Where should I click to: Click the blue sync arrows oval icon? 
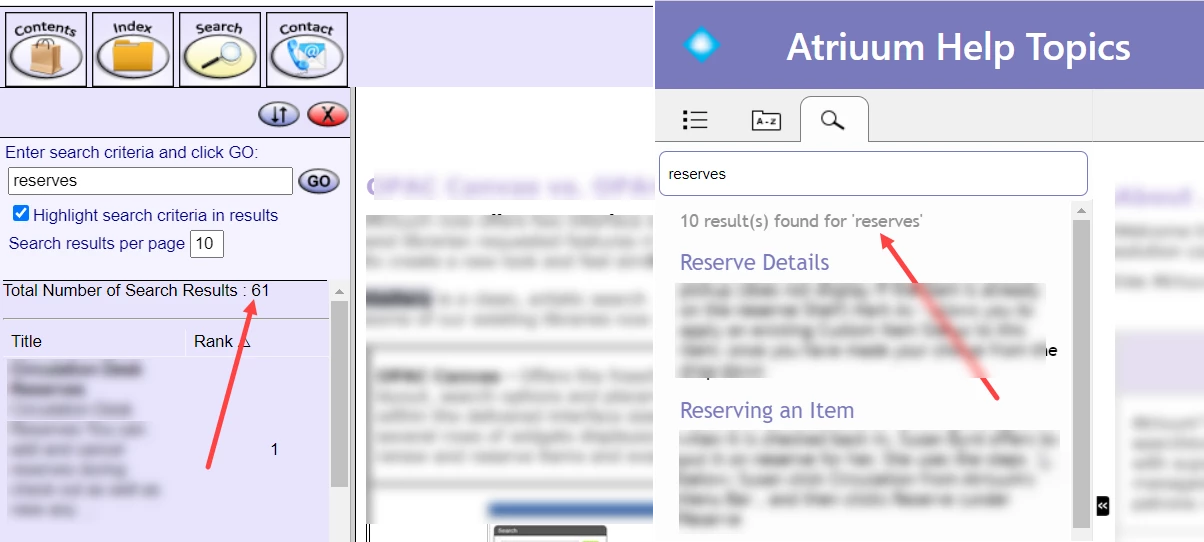coord(279,115)
